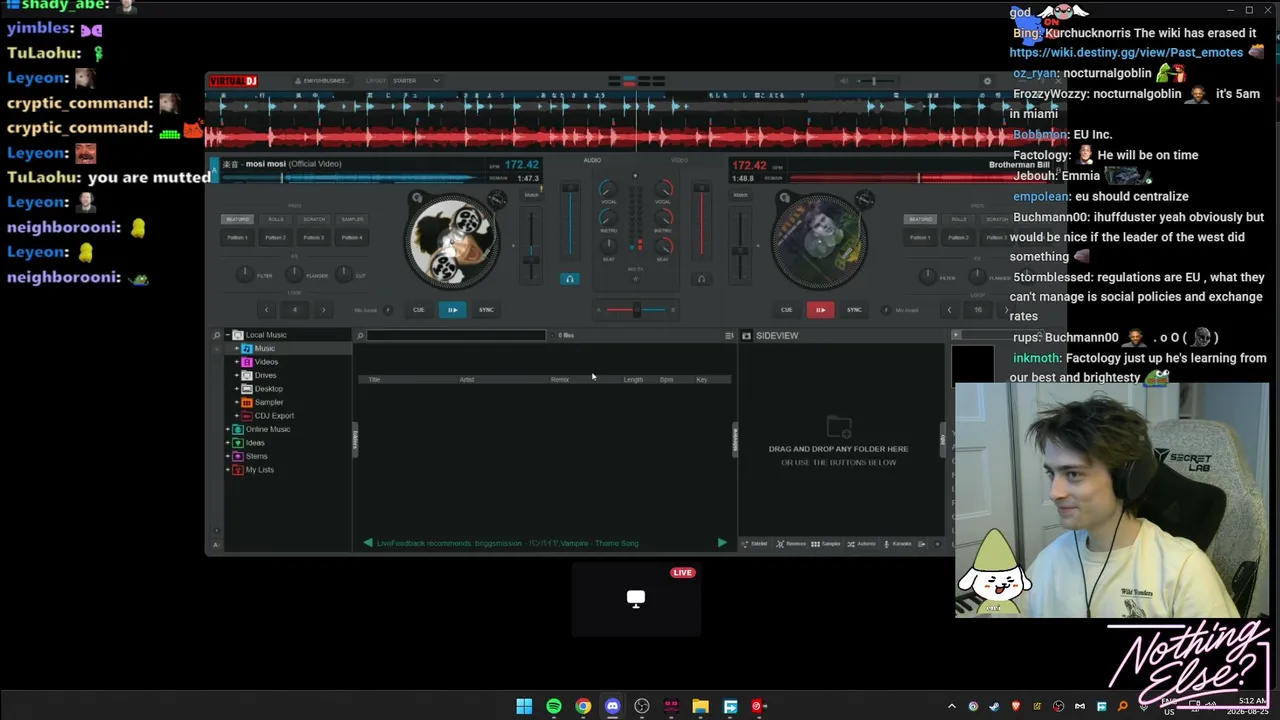This screenshot has width=1280, height=720.
Task: Expand the Videos tree node
Action: click(x=237, y=362)
